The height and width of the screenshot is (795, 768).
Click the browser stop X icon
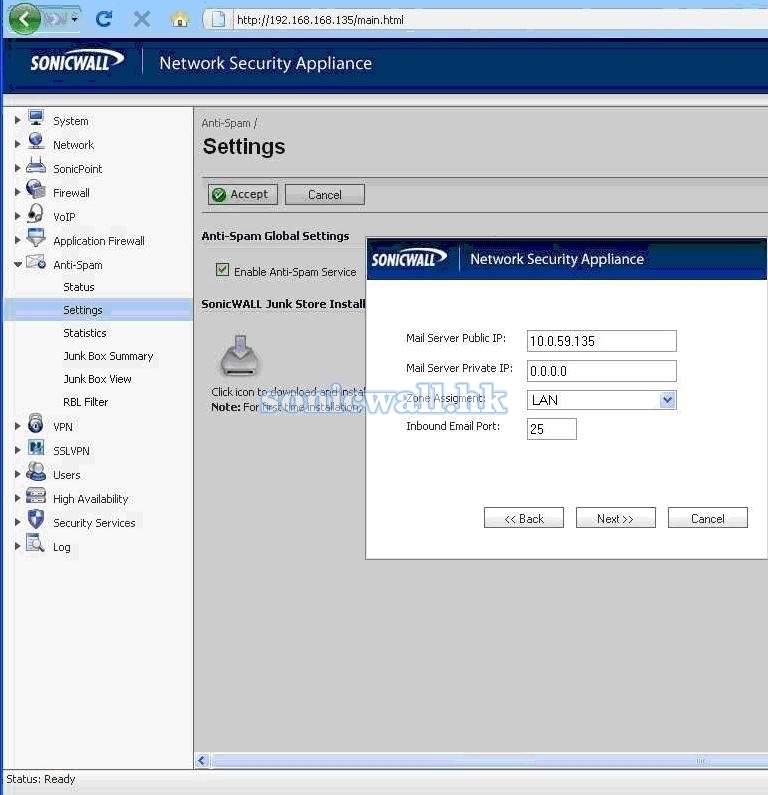[x=142, y=20]
